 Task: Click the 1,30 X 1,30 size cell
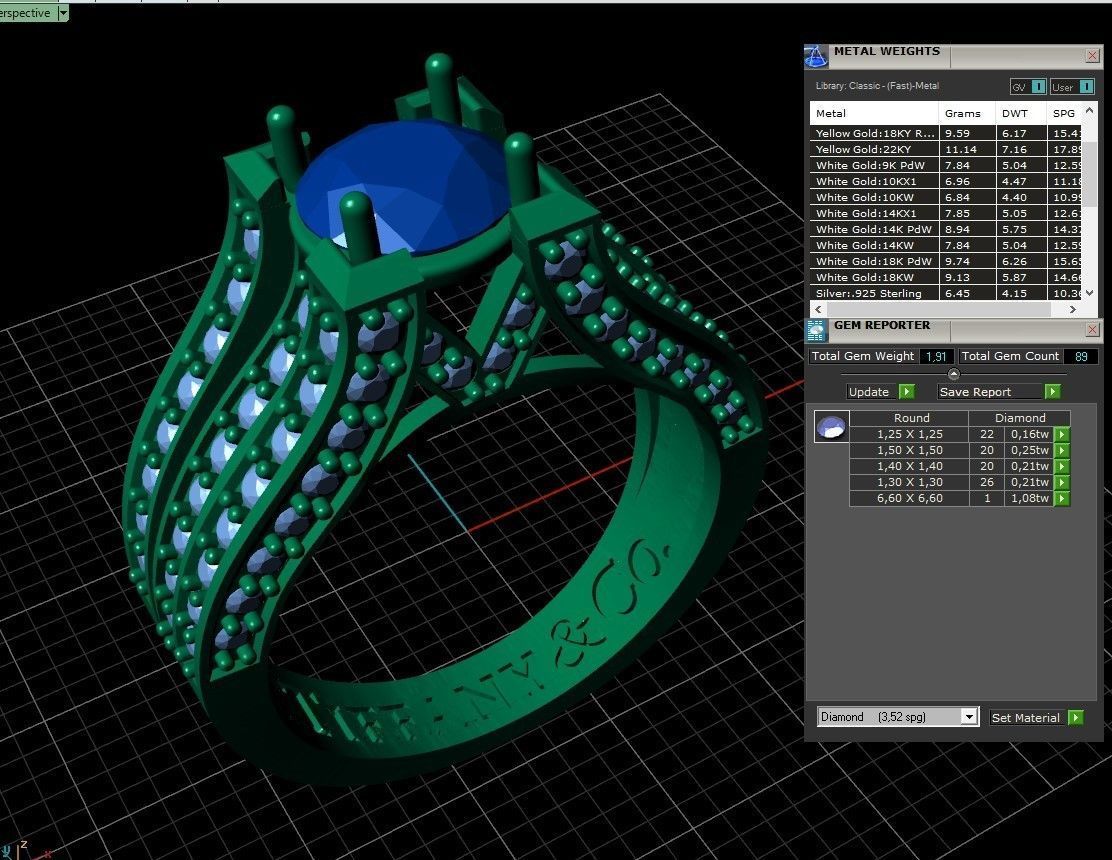tap(909, 482)
